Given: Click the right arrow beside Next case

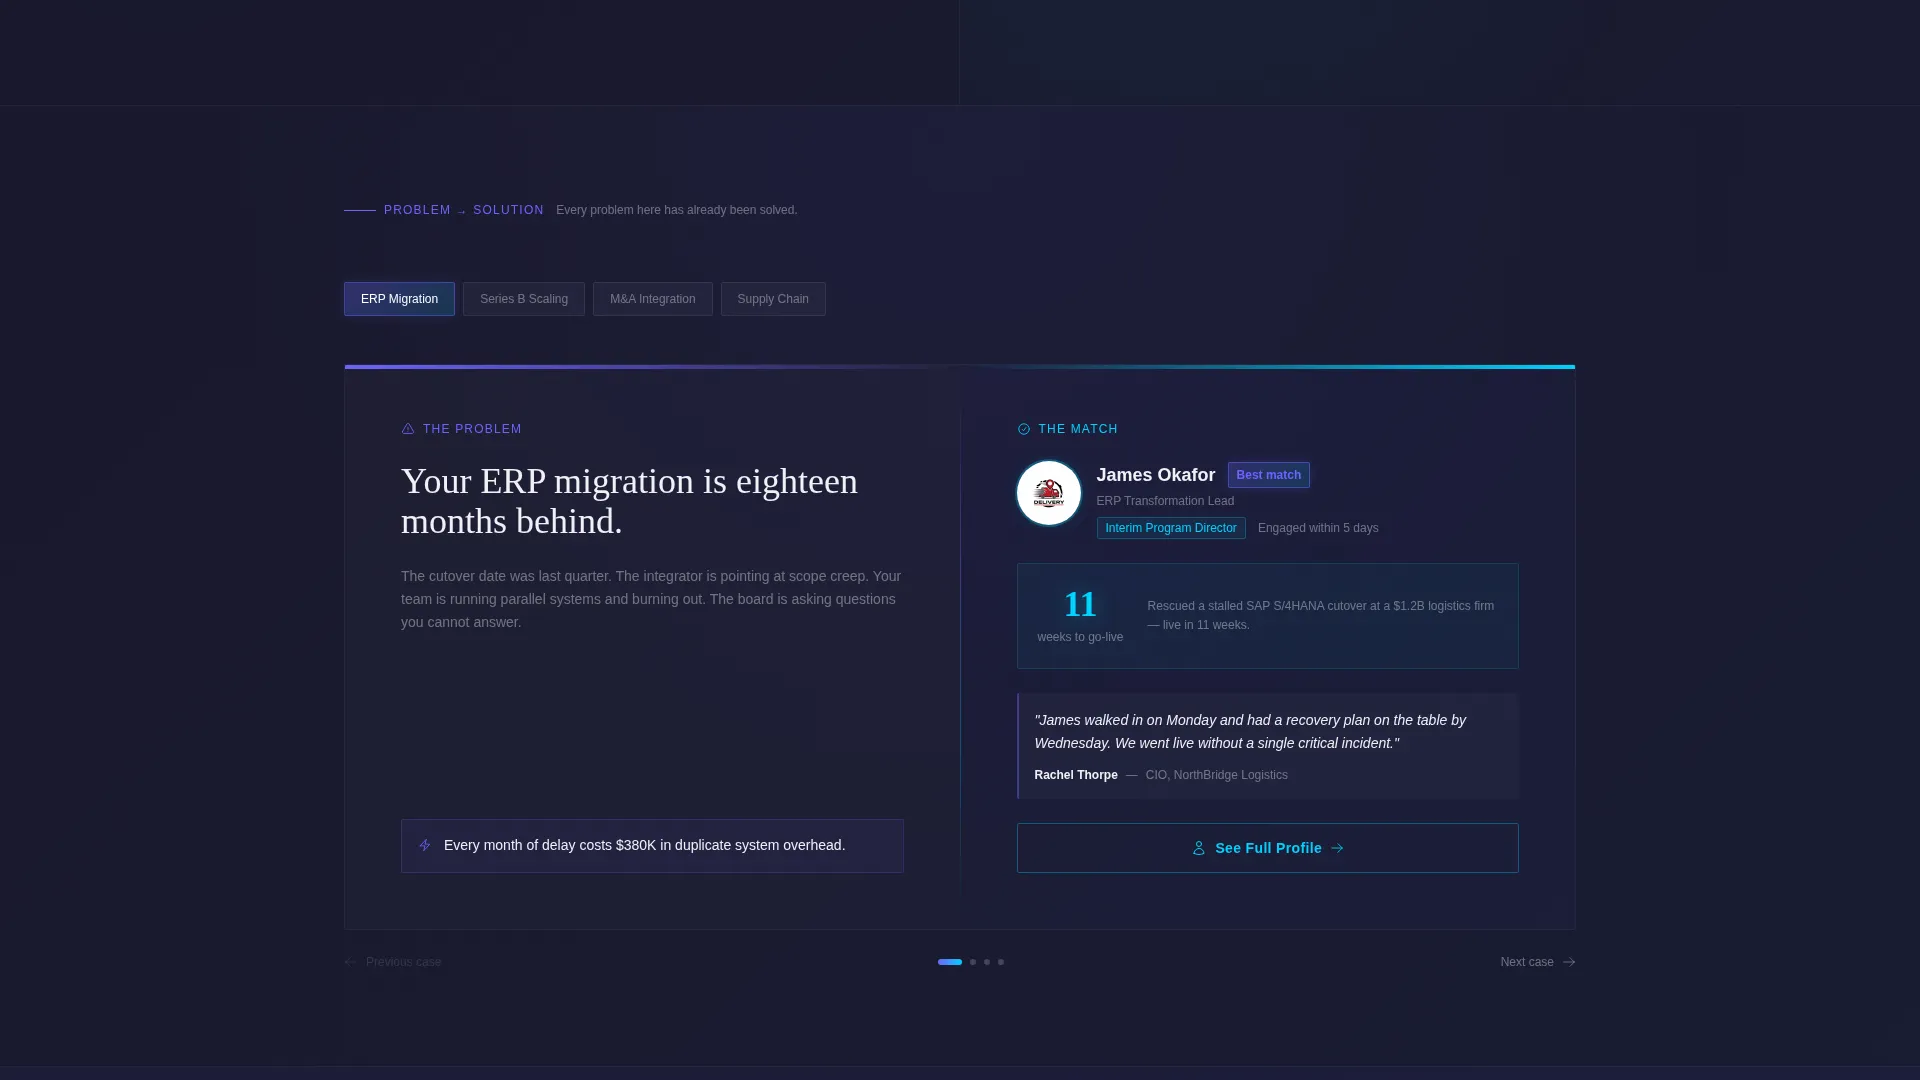Looking at the screenshot, I should tap(1568, 962).
